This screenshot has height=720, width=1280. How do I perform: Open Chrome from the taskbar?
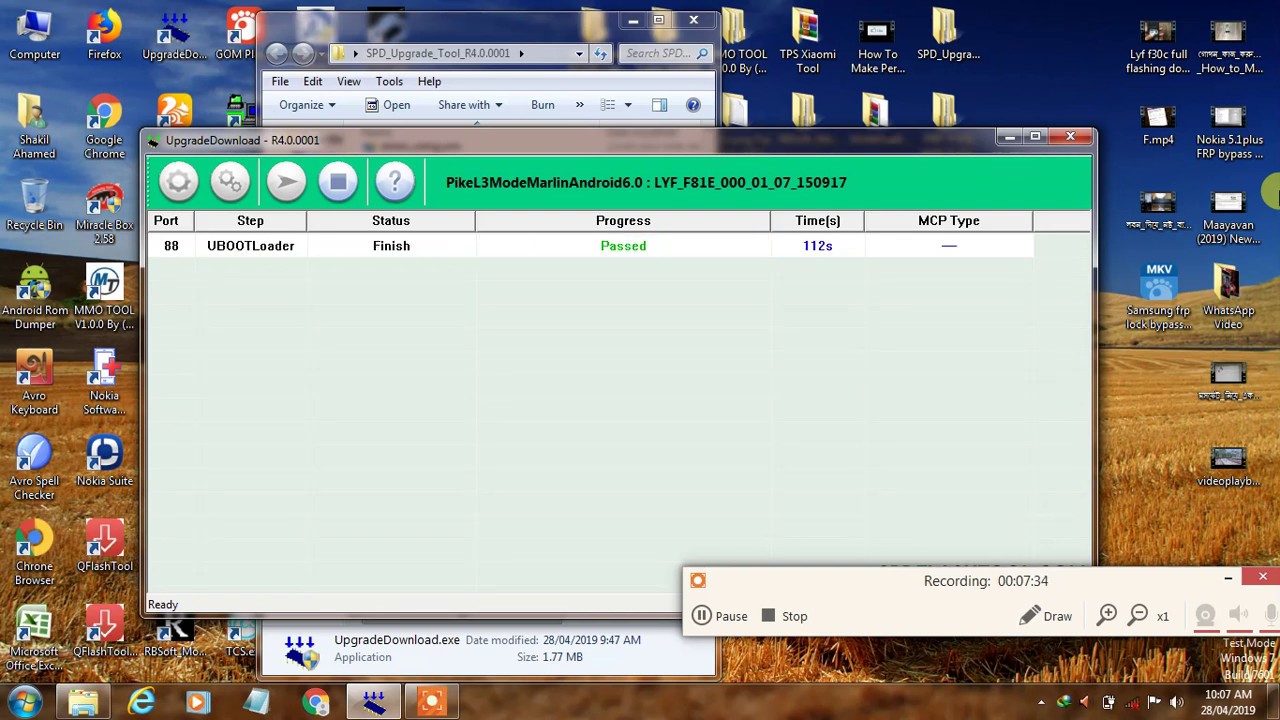coord(316,702)
